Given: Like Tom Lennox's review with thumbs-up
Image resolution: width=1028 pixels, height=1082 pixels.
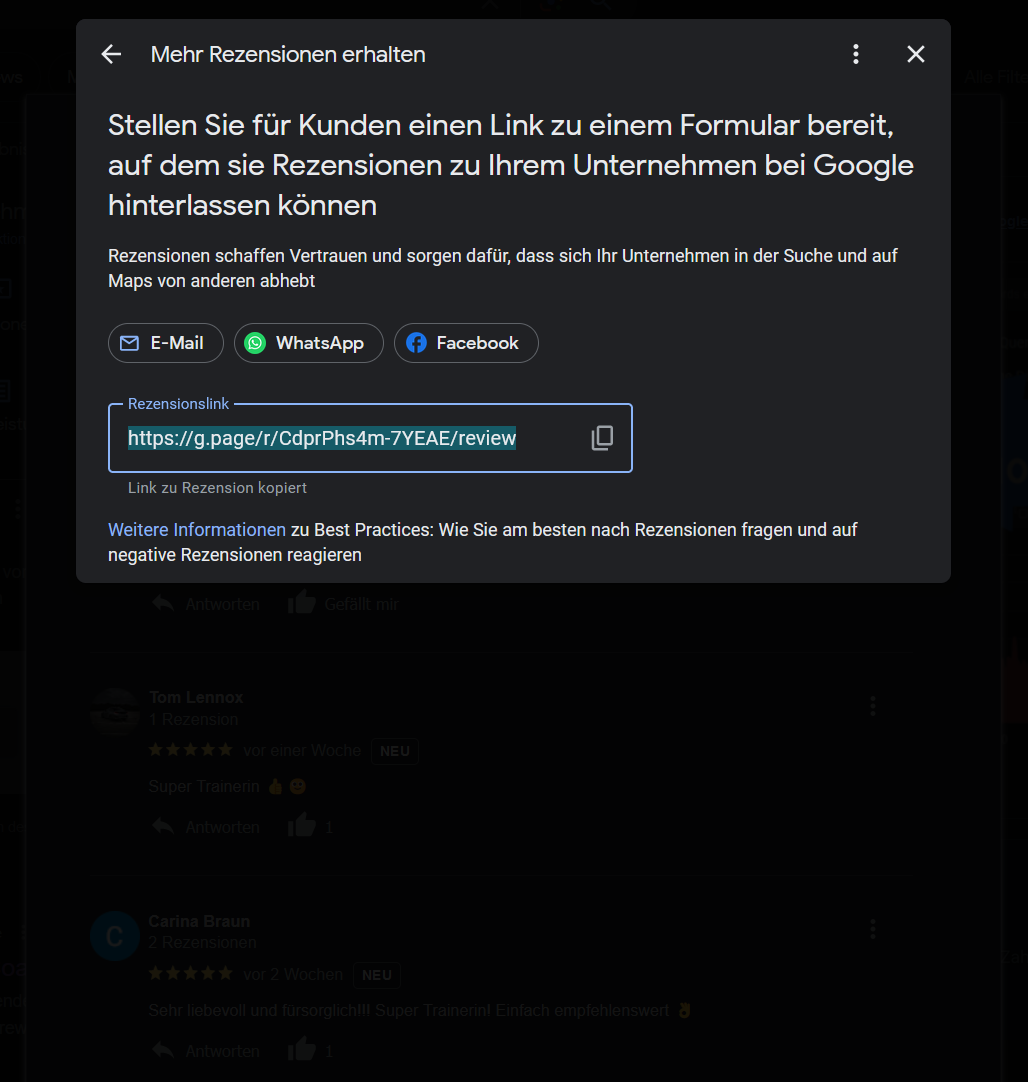Looking at the screenshot, I should pos(302,825).
